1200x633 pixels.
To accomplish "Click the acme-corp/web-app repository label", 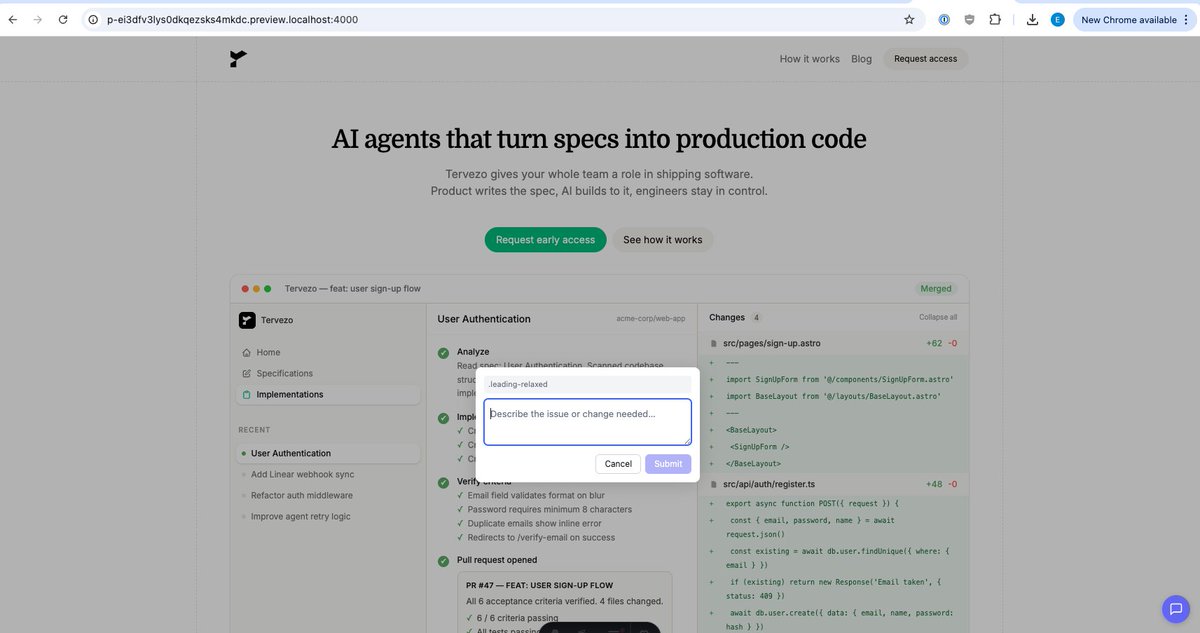I will 651,319.
